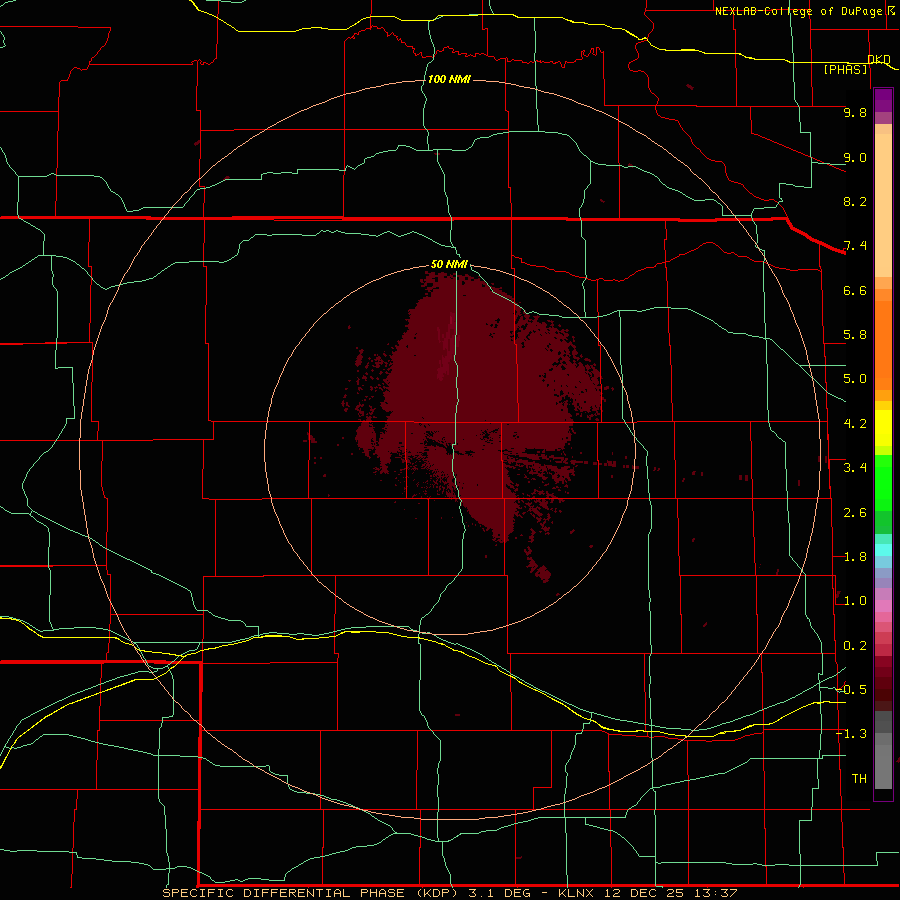Click the 8.2 value on color scale
This screenshot has height=900, width=900.
(855, 201)
